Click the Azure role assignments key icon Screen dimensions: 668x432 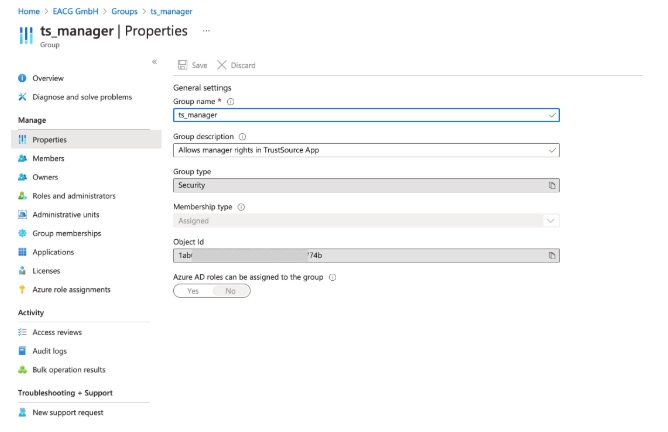tap(22, 290)
